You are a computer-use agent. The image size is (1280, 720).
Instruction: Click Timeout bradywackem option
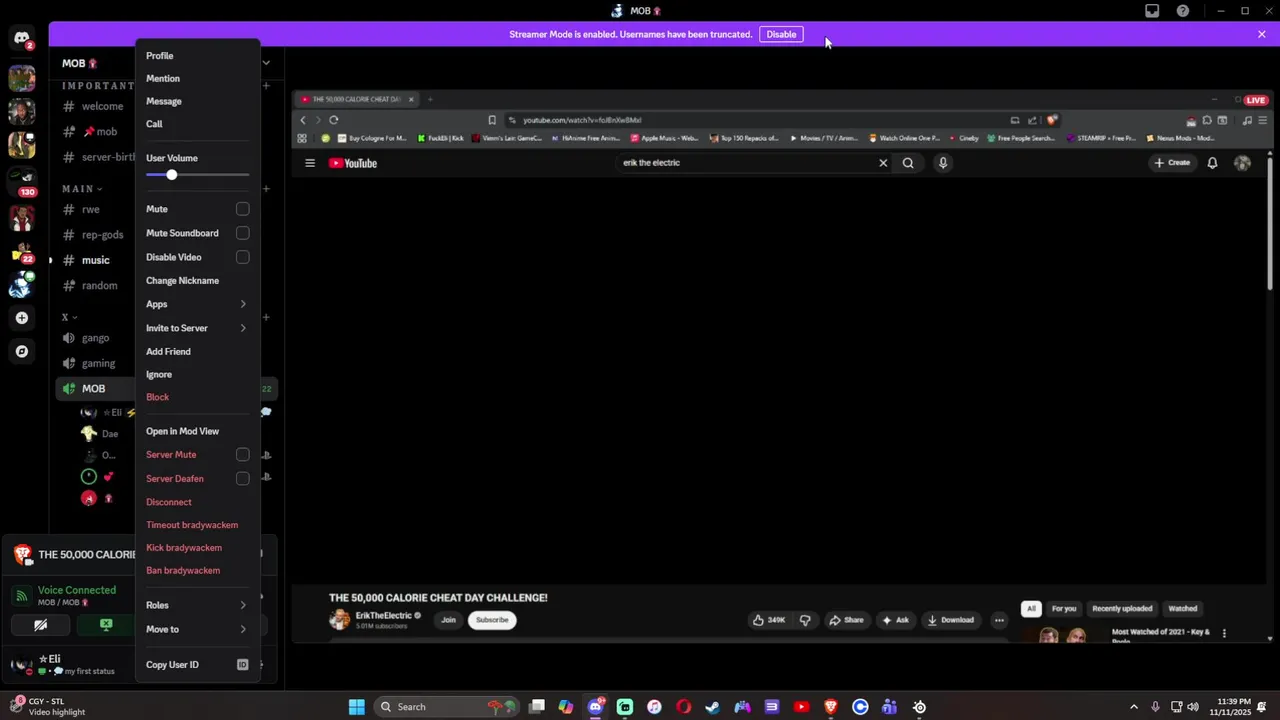pos(192,525)
